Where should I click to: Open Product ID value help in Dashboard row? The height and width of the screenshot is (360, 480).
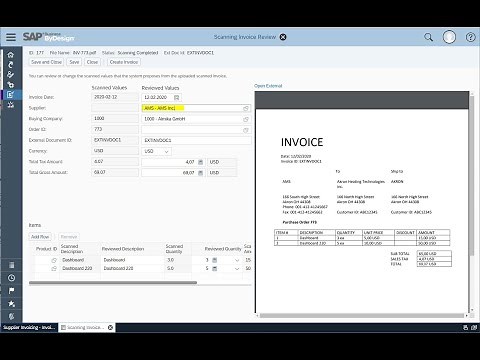pos(54,260)
